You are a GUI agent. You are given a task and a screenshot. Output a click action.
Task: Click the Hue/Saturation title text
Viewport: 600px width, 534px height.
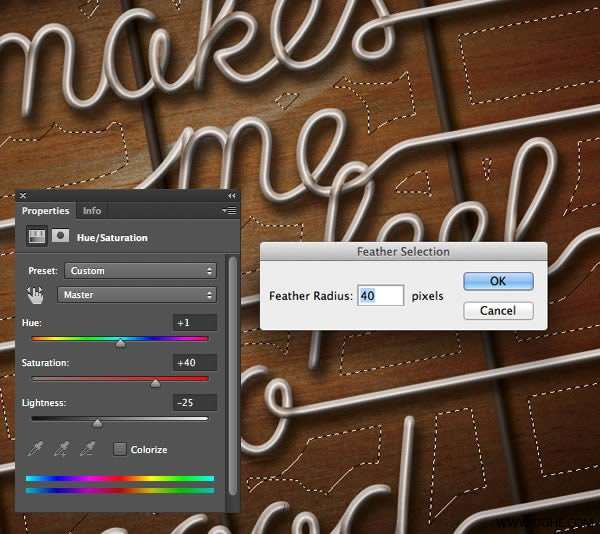[112, 238]
